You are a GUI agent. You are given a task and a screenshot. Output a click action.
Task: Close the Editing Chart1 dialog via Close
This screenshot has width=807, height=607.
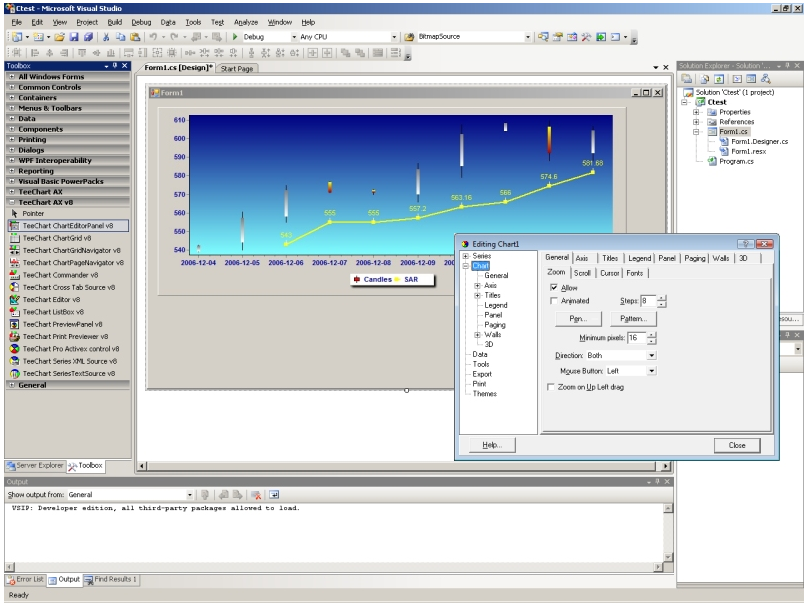coord(736,445)
